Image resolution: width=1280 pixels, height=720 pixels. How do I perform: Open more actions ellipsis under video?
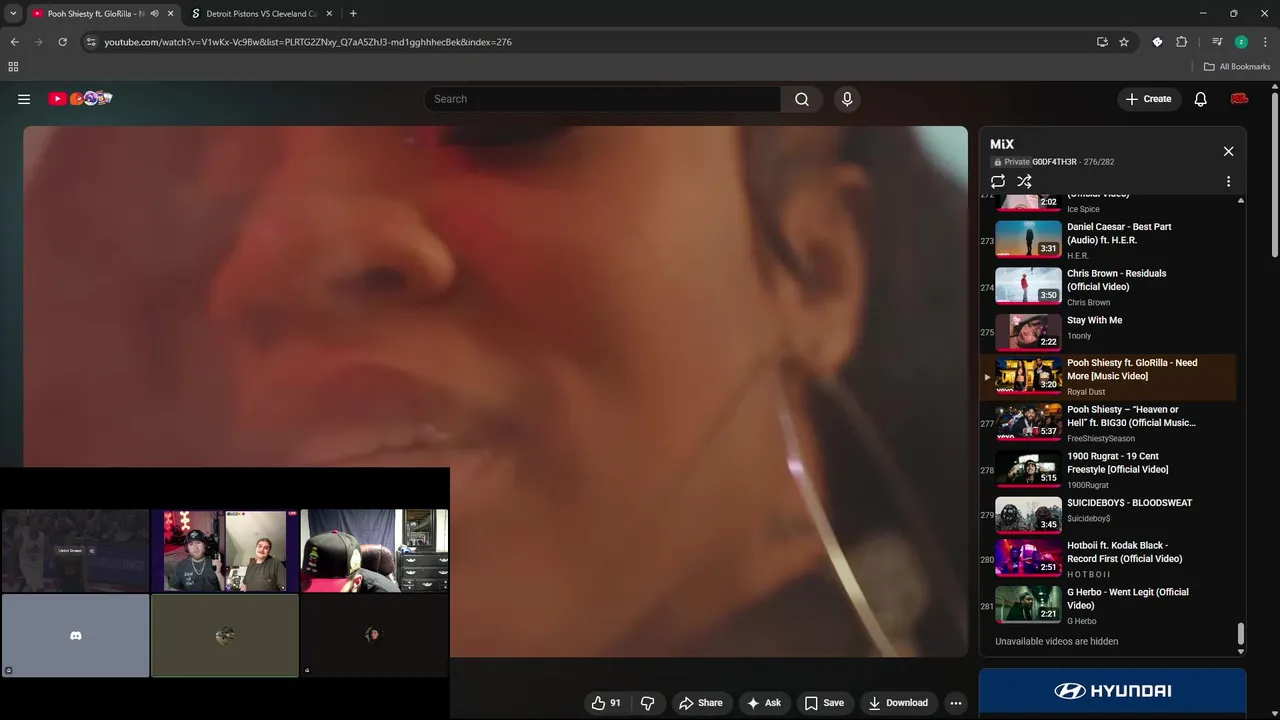[x=955, y=703]
